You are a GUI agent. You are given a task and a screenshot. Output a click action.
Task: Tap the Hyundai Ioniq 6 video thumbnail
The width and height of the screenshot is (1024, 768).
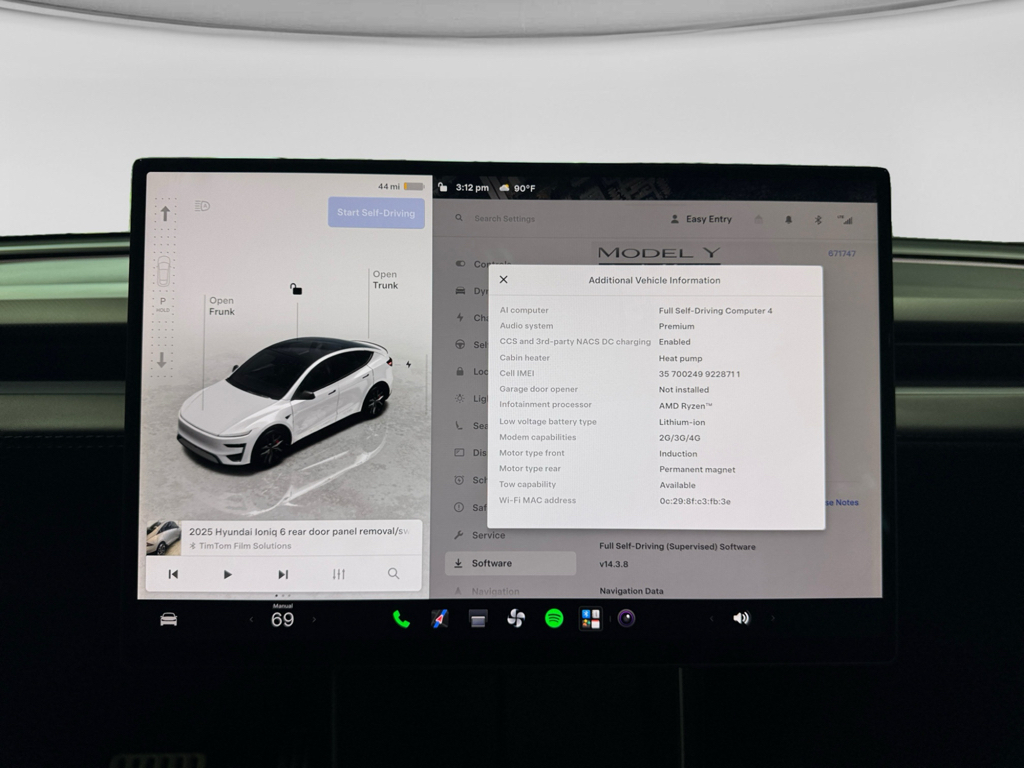coord(163,537)
